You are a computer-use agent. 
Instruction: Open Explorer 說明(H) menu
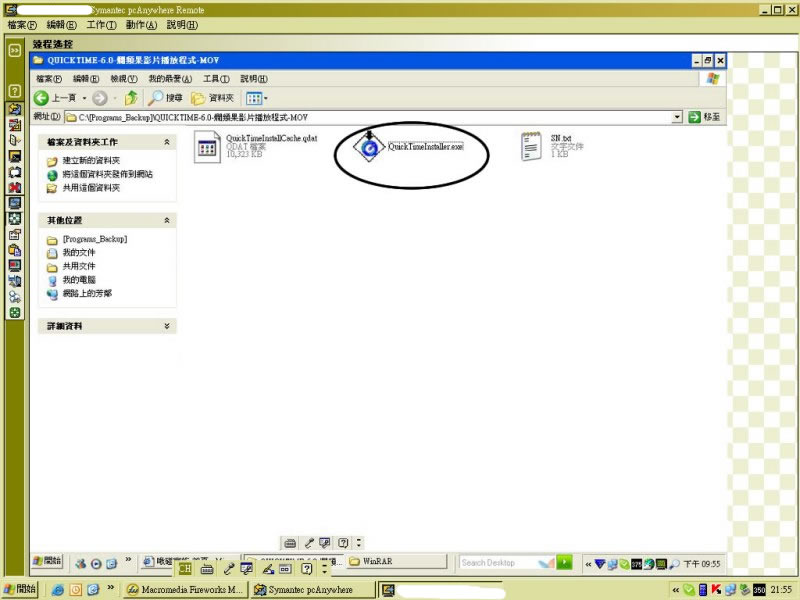coord(254,79)
